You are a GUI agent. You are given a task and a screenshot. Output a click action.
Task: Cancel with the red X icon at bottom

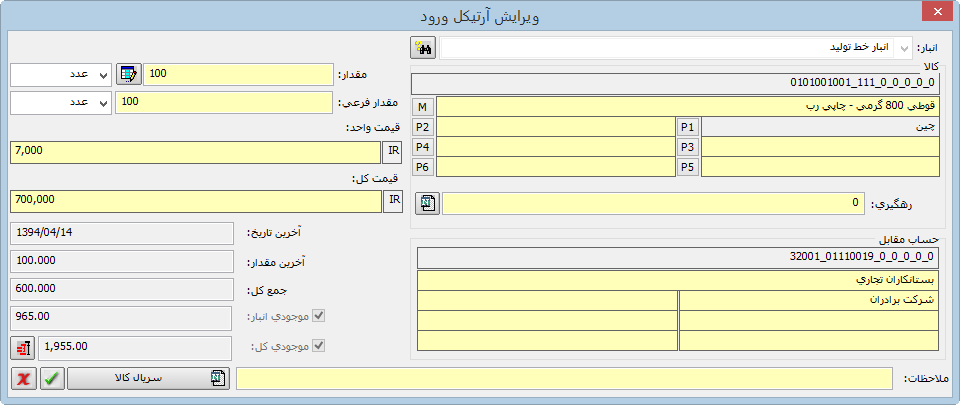pyautogui.click(x=23, y=378)
